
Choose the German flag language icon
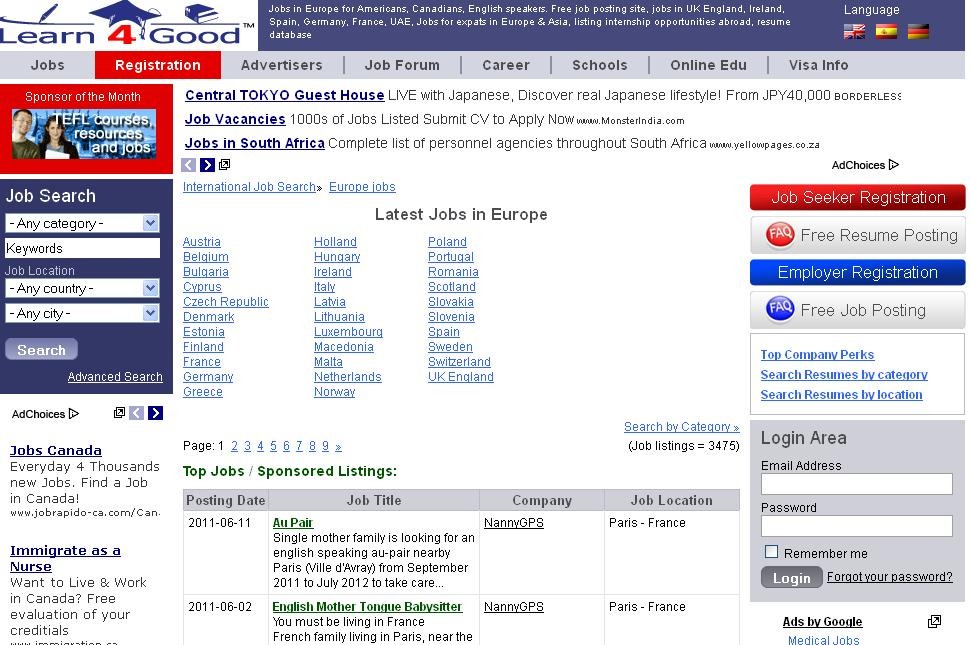coord(917,31)
